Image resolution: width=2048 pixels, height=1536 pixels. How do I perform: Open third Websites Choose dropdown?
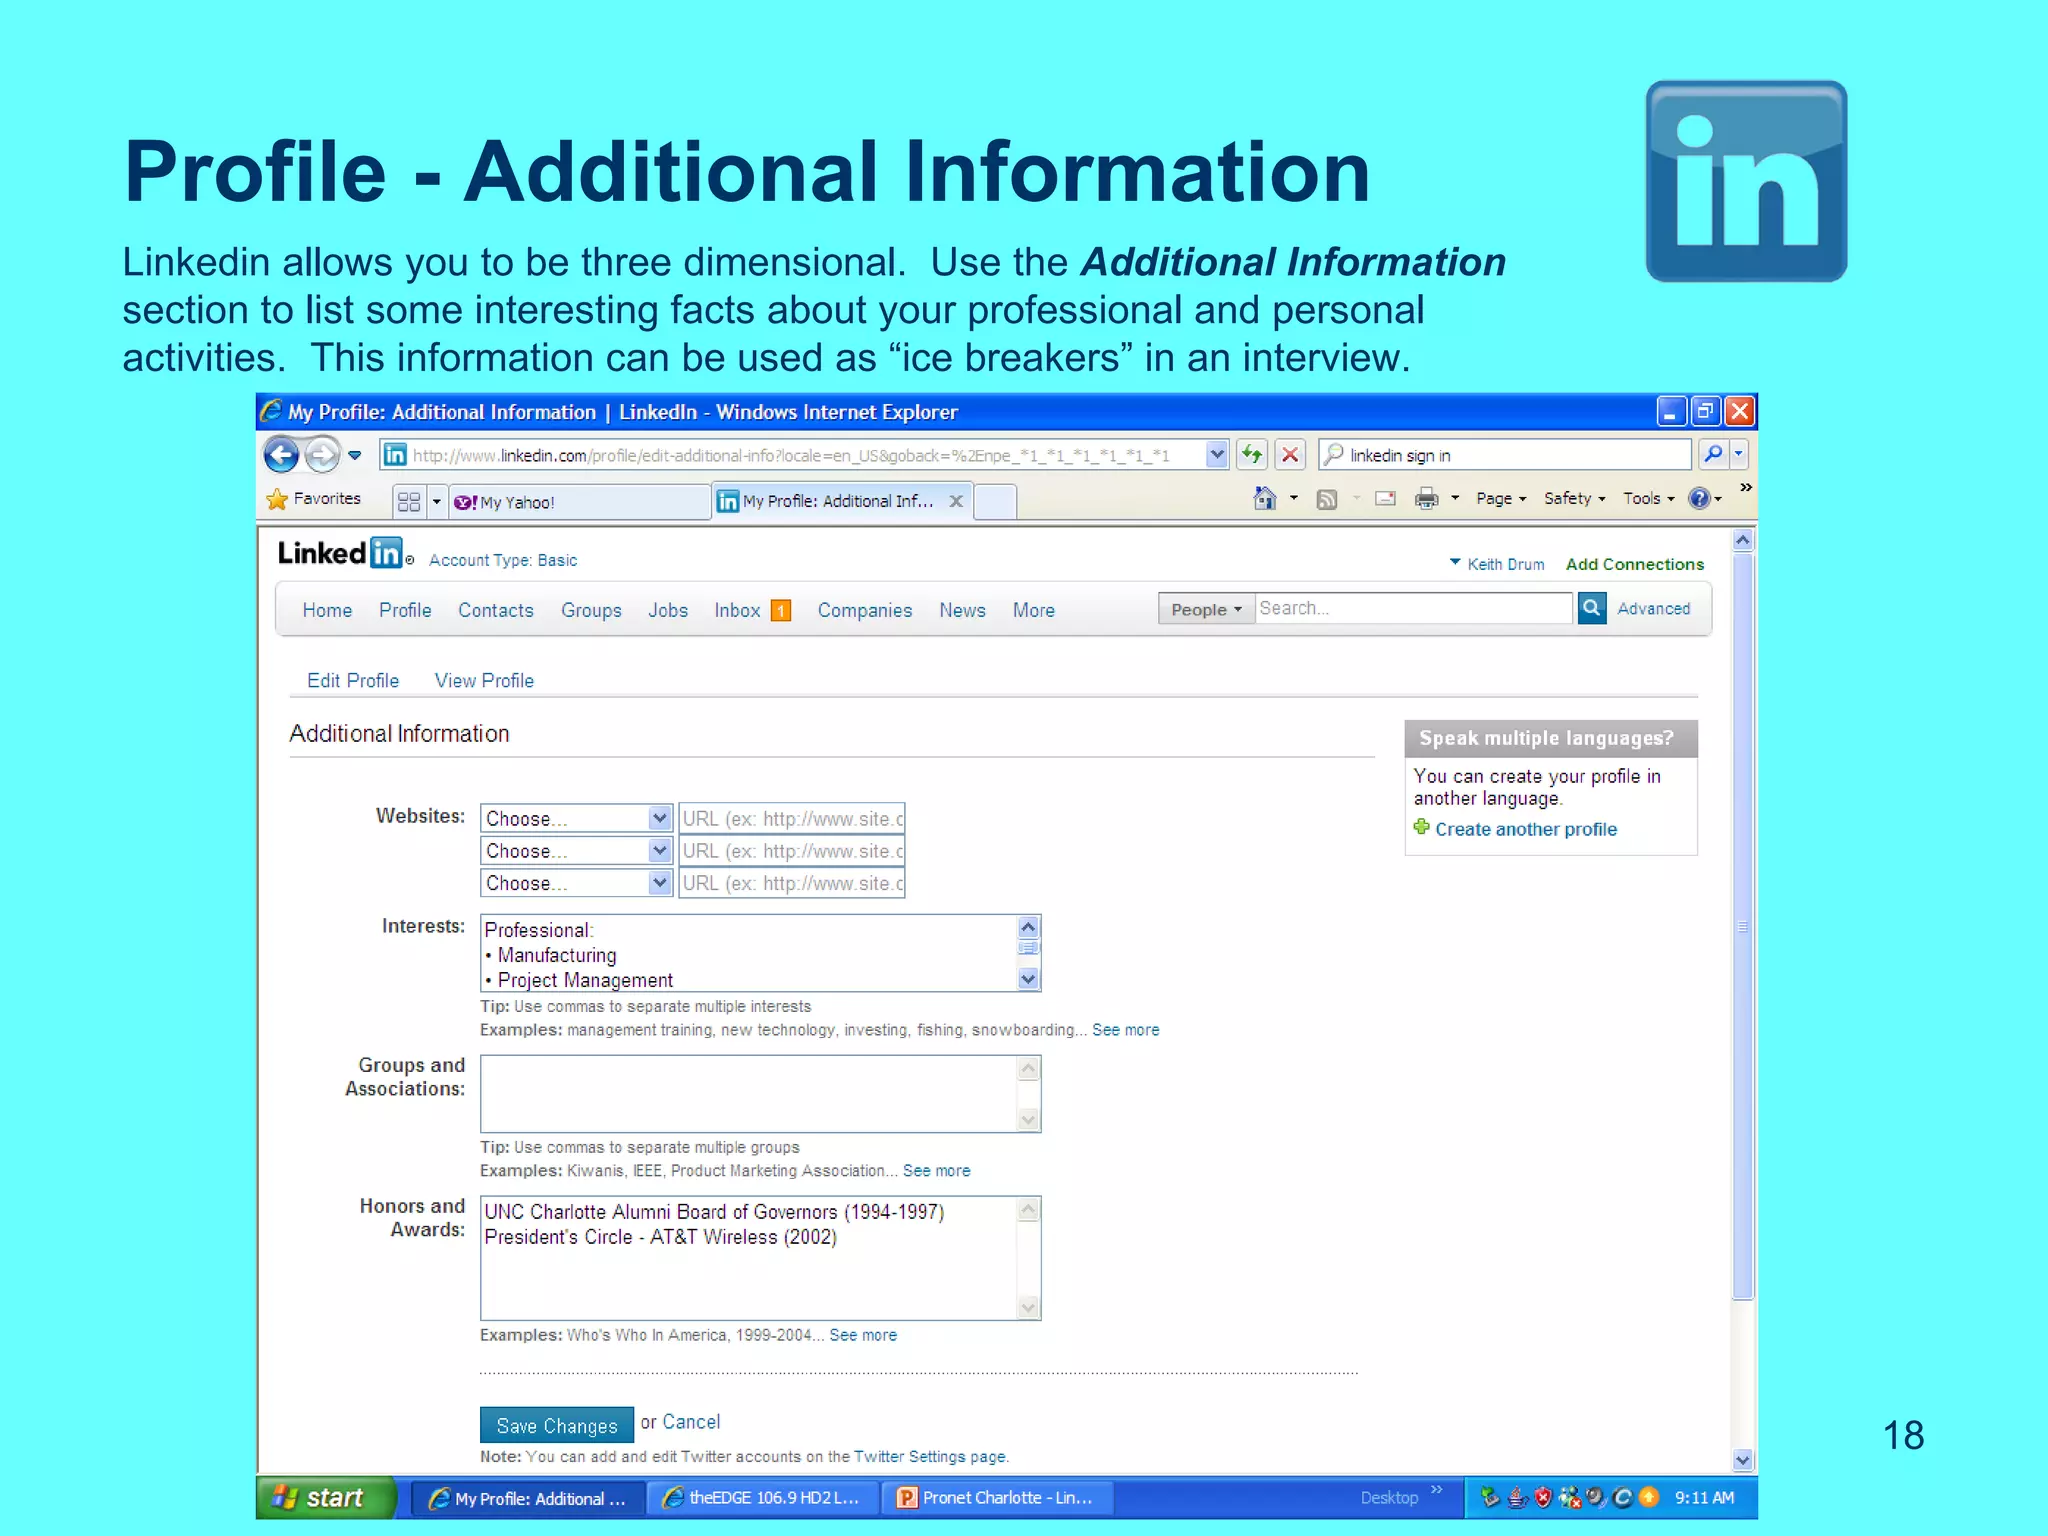pyautogui.click(x=575, y=883)
